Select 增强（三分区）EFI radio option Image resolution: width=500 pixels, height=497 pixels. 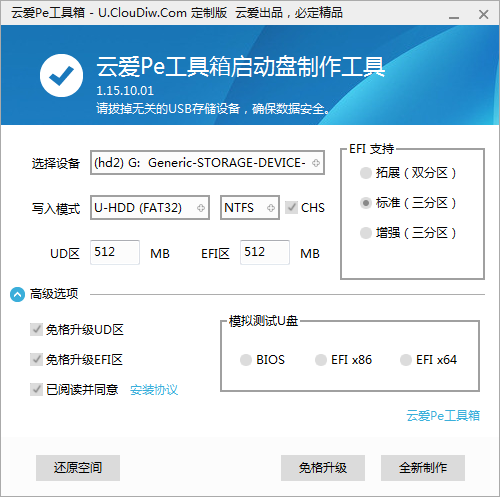pyautogui.click(x=366, y=233)
